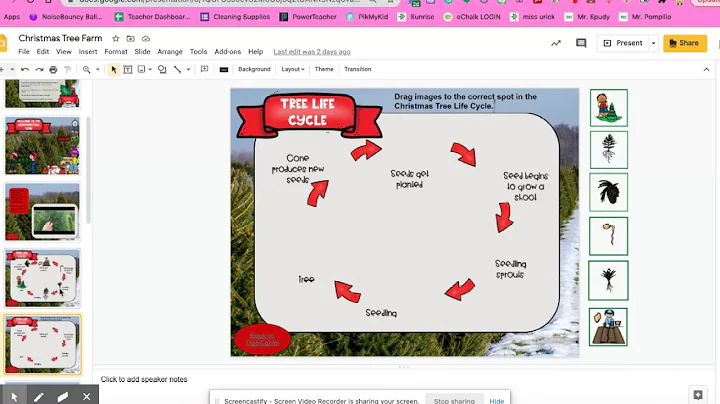Select the Screencastify pointer tool
Viewport: 720px width, 404px height.
coord(14,397)
